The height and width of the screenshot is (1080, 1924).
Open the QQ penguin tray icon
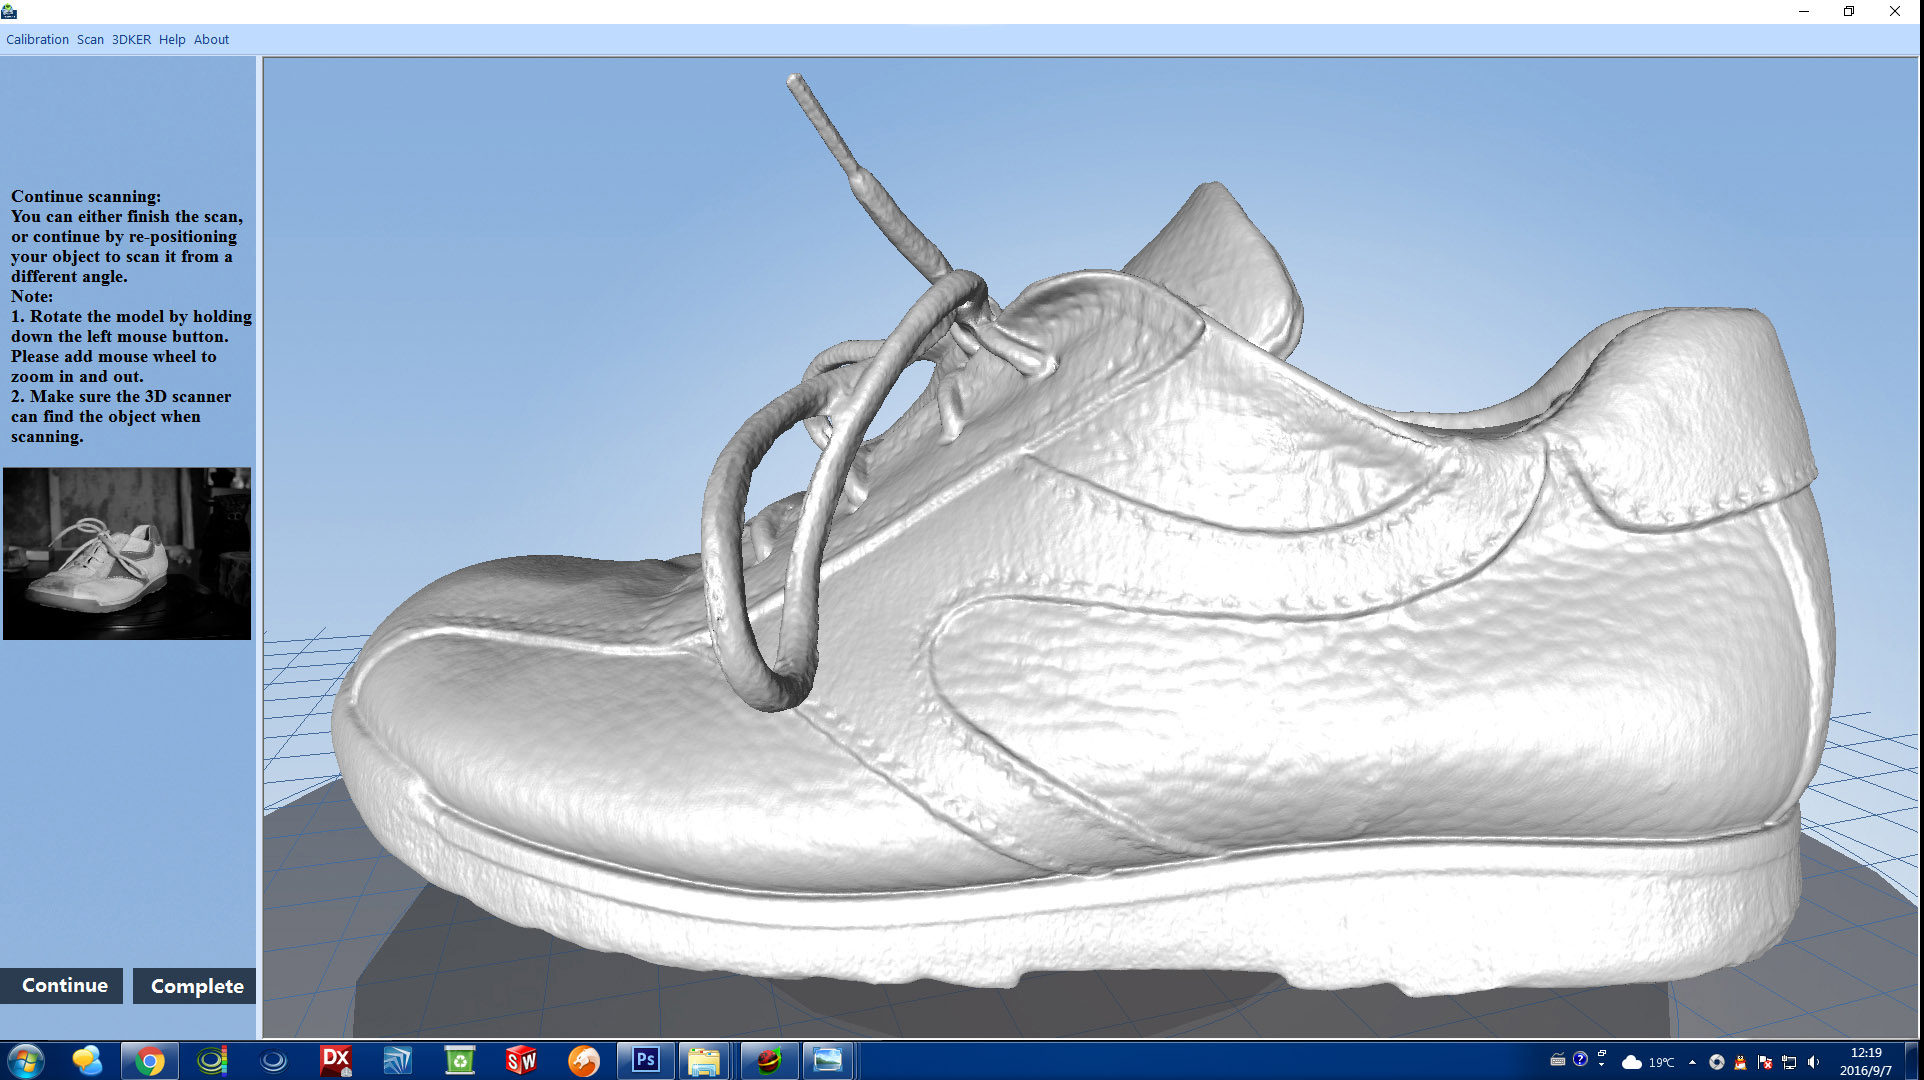(x=1741, y=1062)
